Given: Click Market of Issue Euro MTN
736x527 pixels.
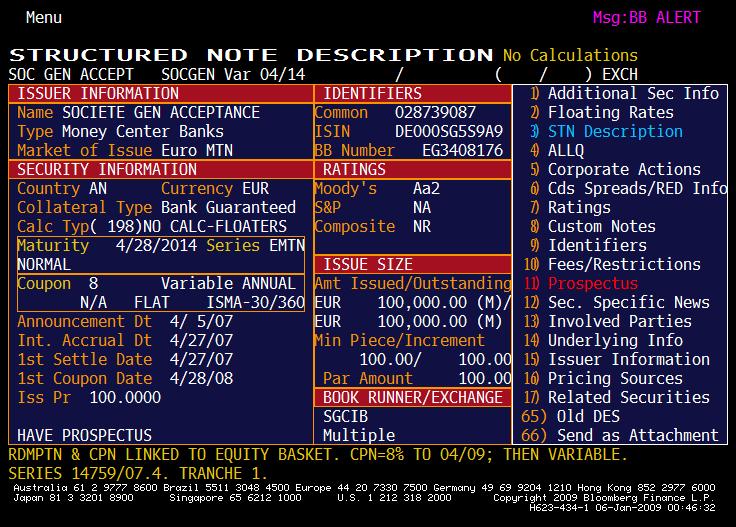Looking at the screenshot, I should 197,151.
